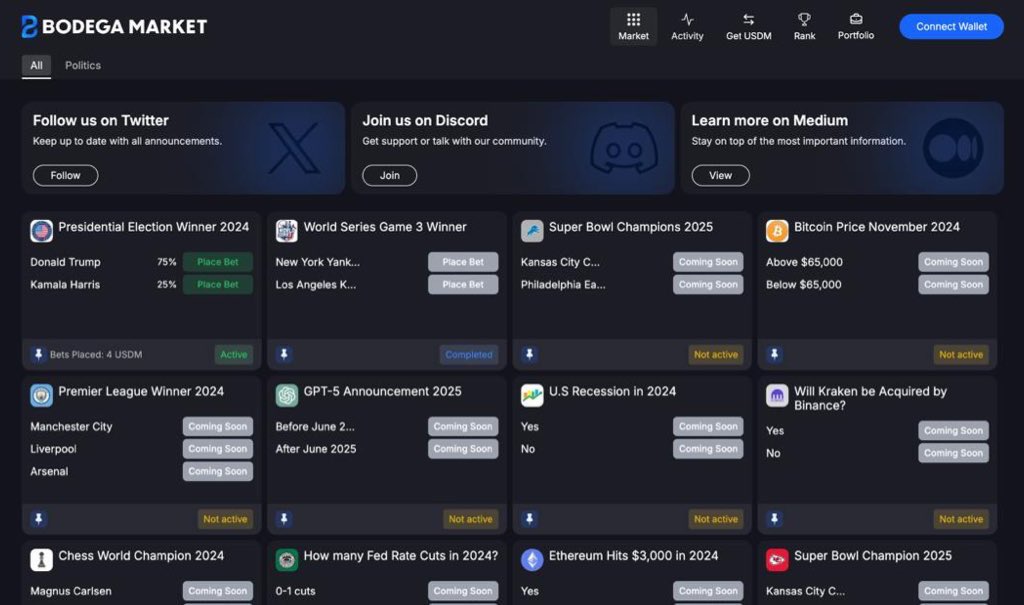Switch to the Politics tab

click(83, 65)
